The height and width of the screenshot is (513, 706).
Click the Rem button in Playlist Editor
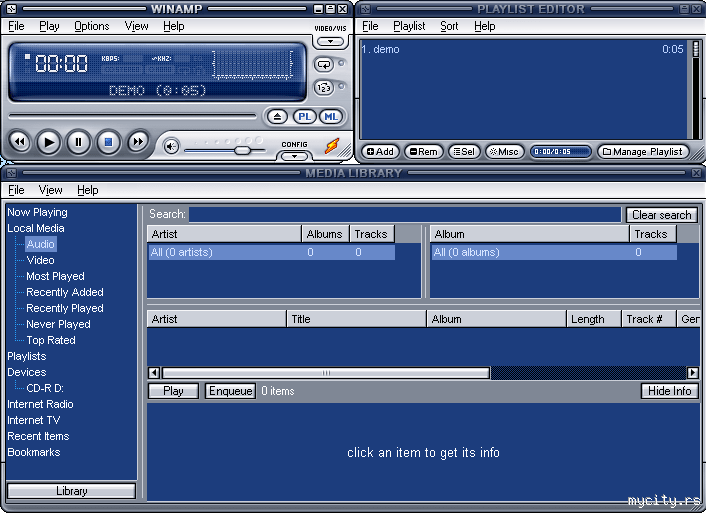tap(424, 152)
